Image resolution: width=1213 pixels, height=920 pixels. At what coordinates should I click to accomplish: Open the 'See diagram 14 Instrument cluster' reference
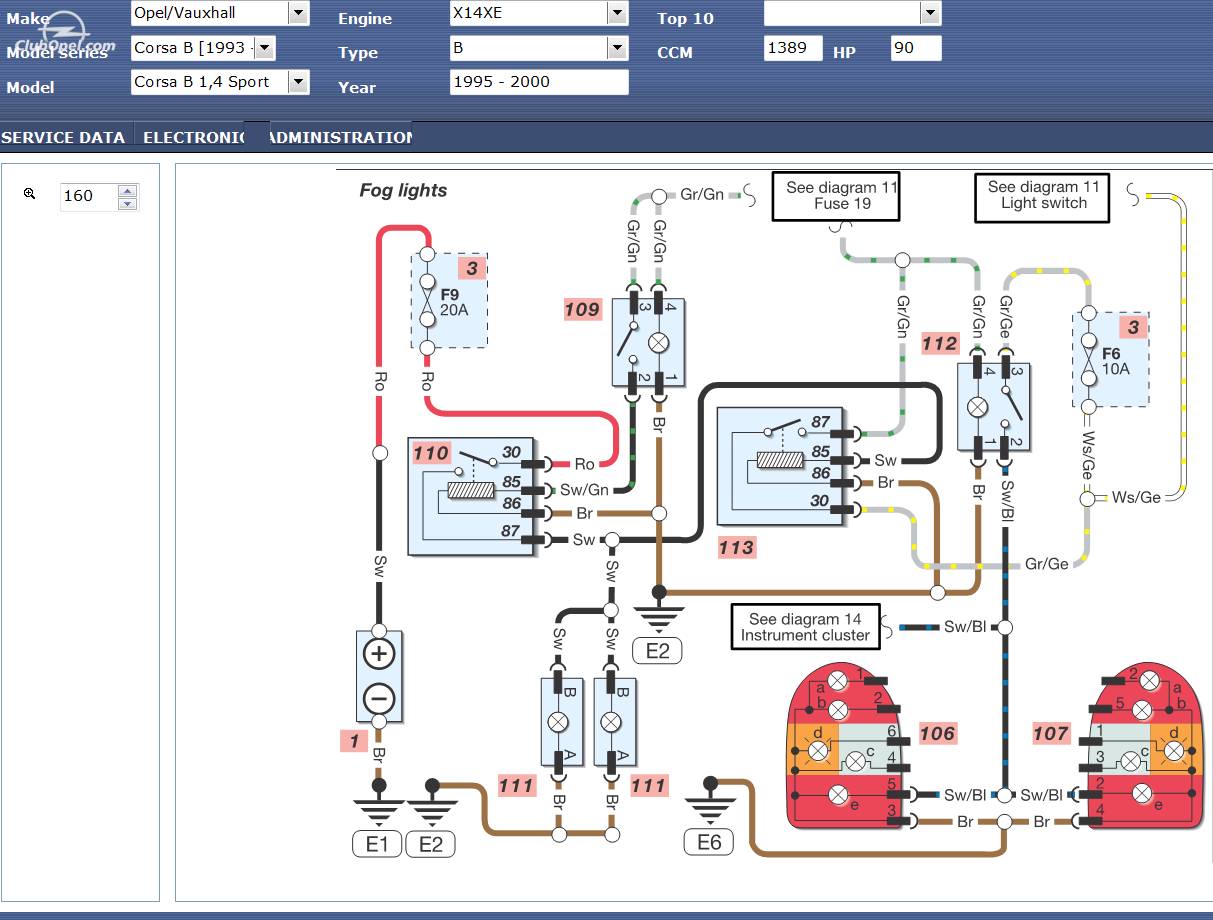(805, 627)
